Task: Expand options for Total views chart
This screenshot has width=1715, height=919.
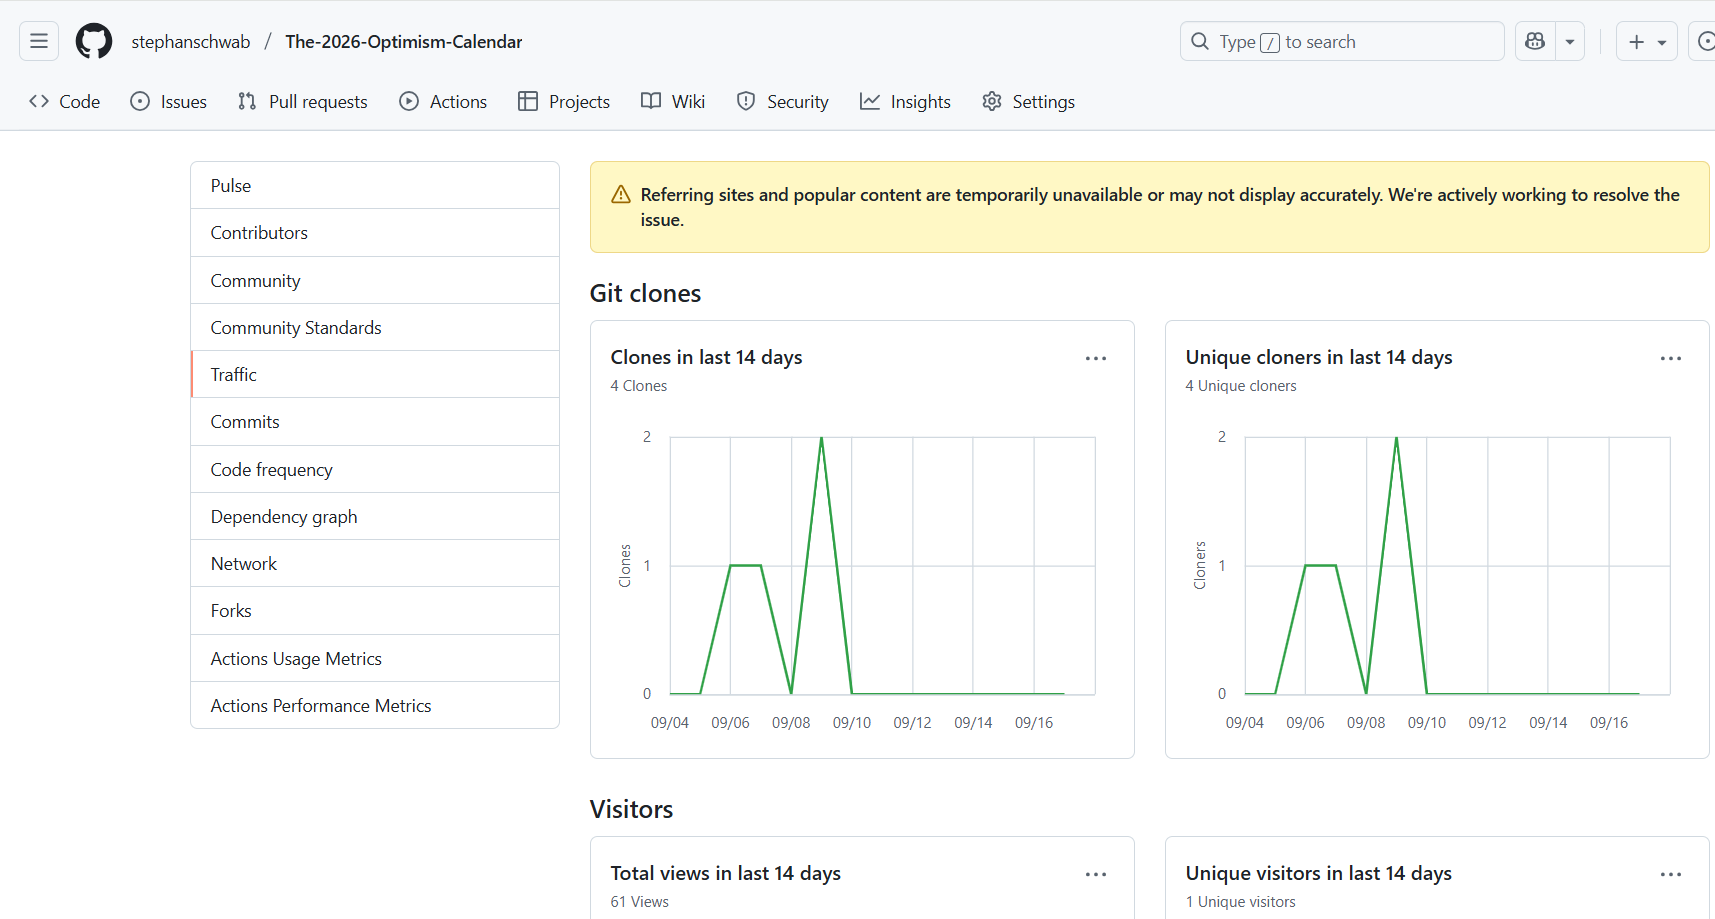Action: [1096, 874]
